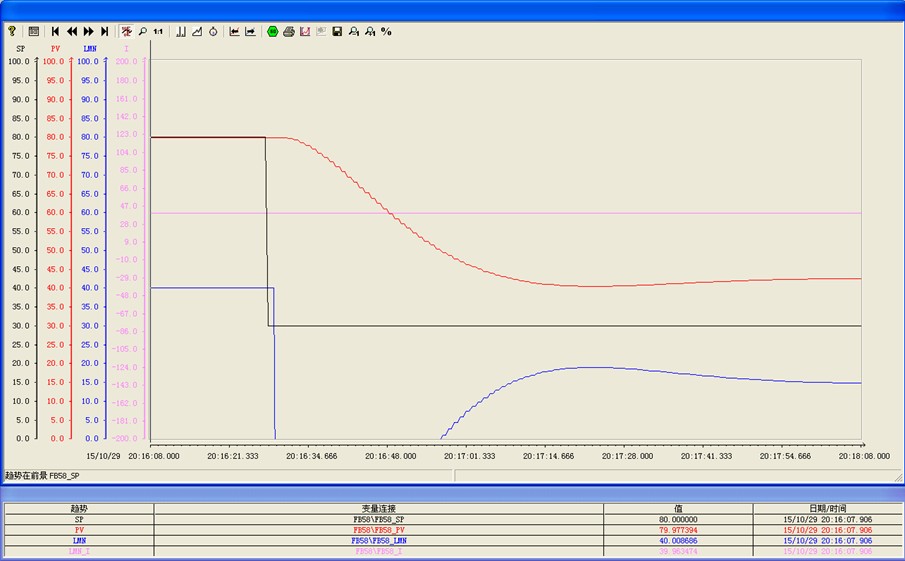Viewport: 905px width, 561px height.
Task: Click the 变量连接 column header
Action: 379,508
